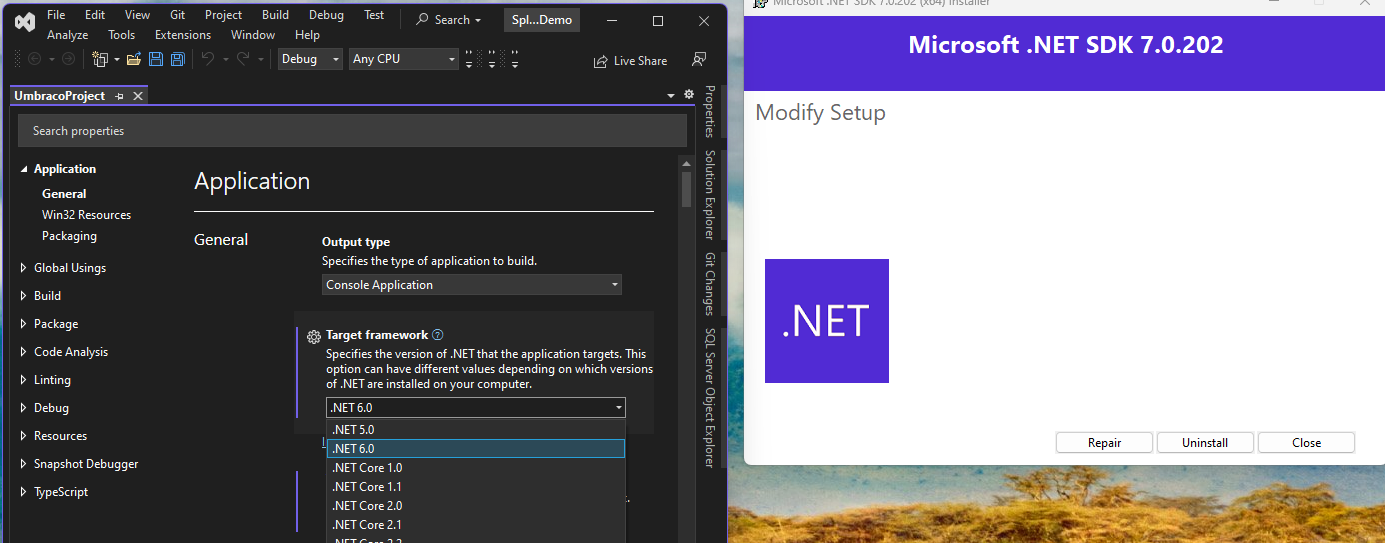Click the Visual Studio logo icon
Image resolution: width=1385 pixels, height=543 pixels.
26,21
